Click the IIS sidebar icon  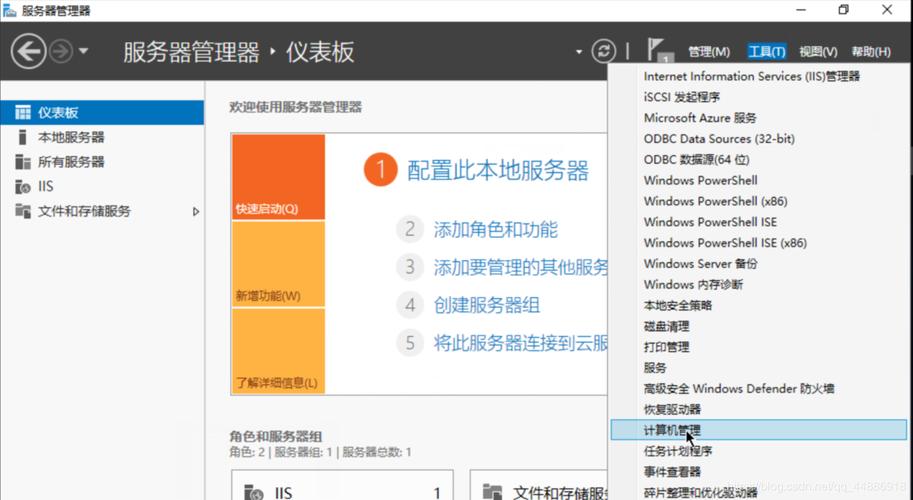23,187
